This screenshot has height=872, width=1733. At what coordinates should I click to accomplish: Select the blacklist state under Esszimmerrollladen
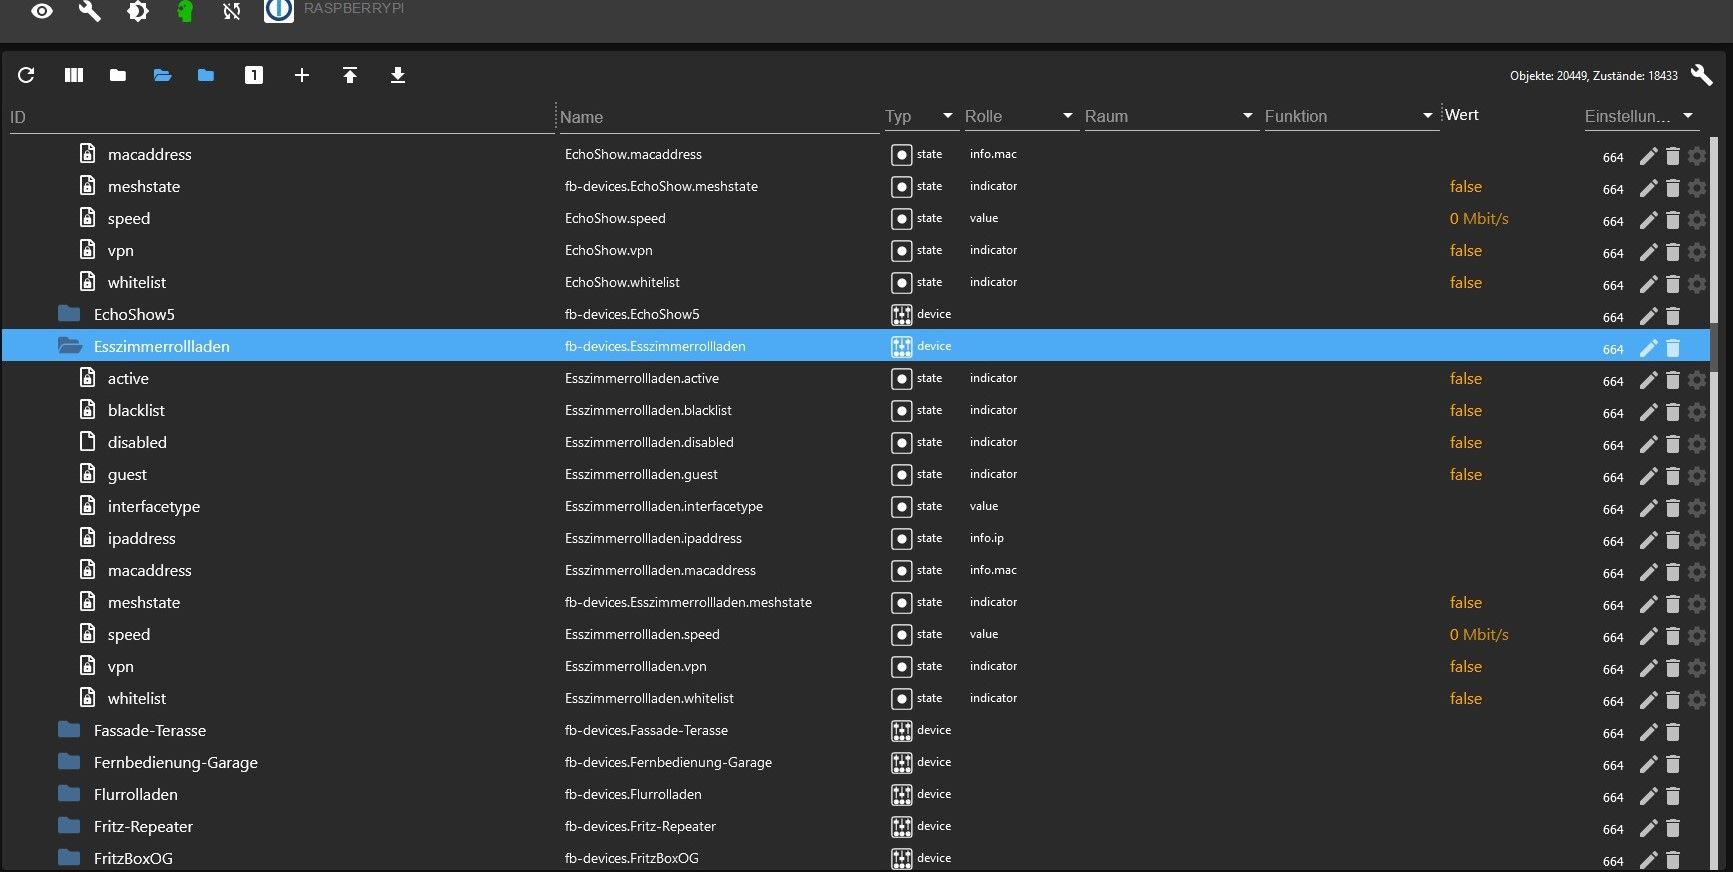coord(136,410)
